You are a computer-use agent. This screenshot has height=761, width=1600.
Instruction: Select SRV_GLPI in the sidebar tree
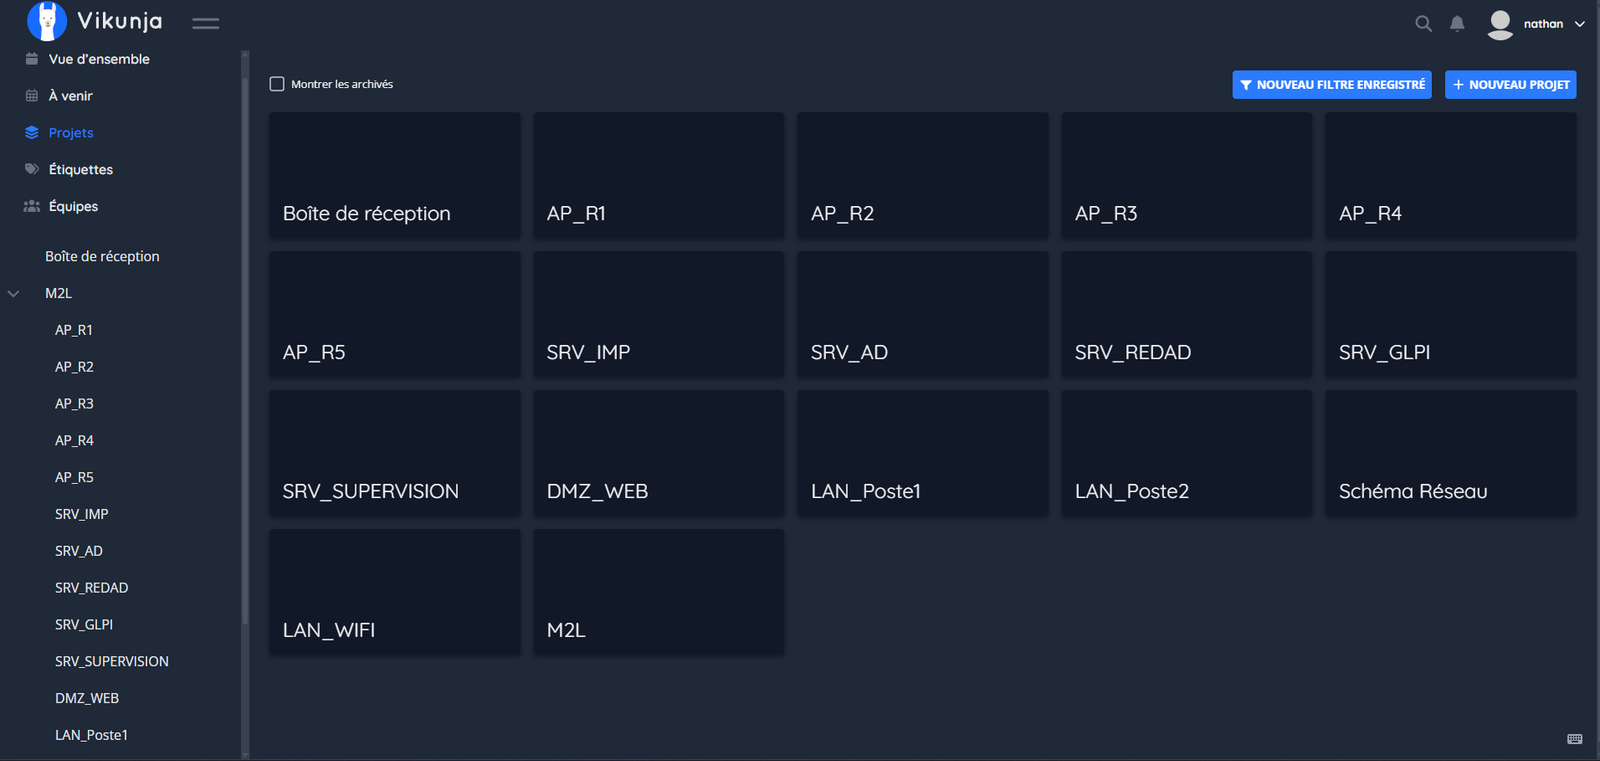click(84, 625)
